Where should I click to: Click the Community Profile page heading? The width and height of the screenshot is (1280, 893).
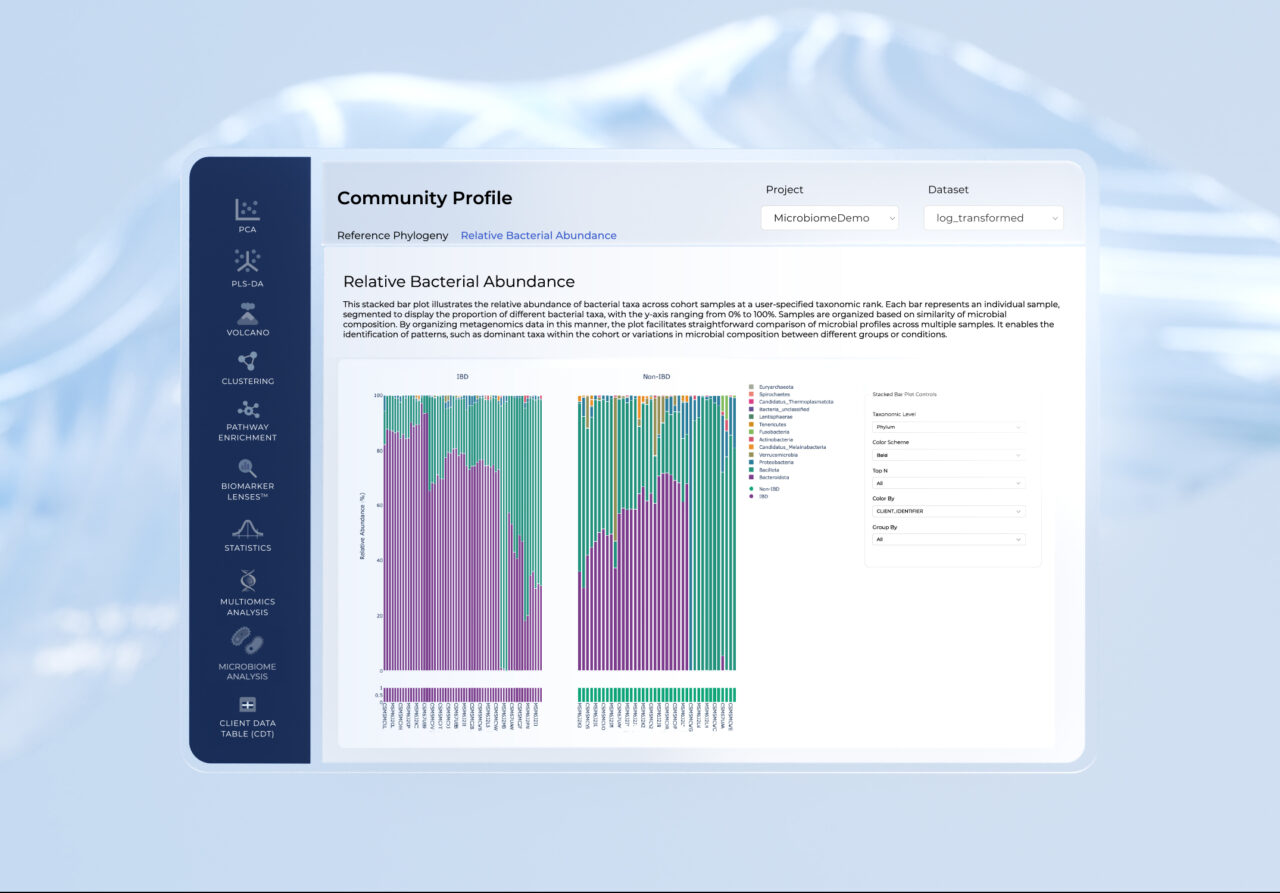click(x=424, y=198)
